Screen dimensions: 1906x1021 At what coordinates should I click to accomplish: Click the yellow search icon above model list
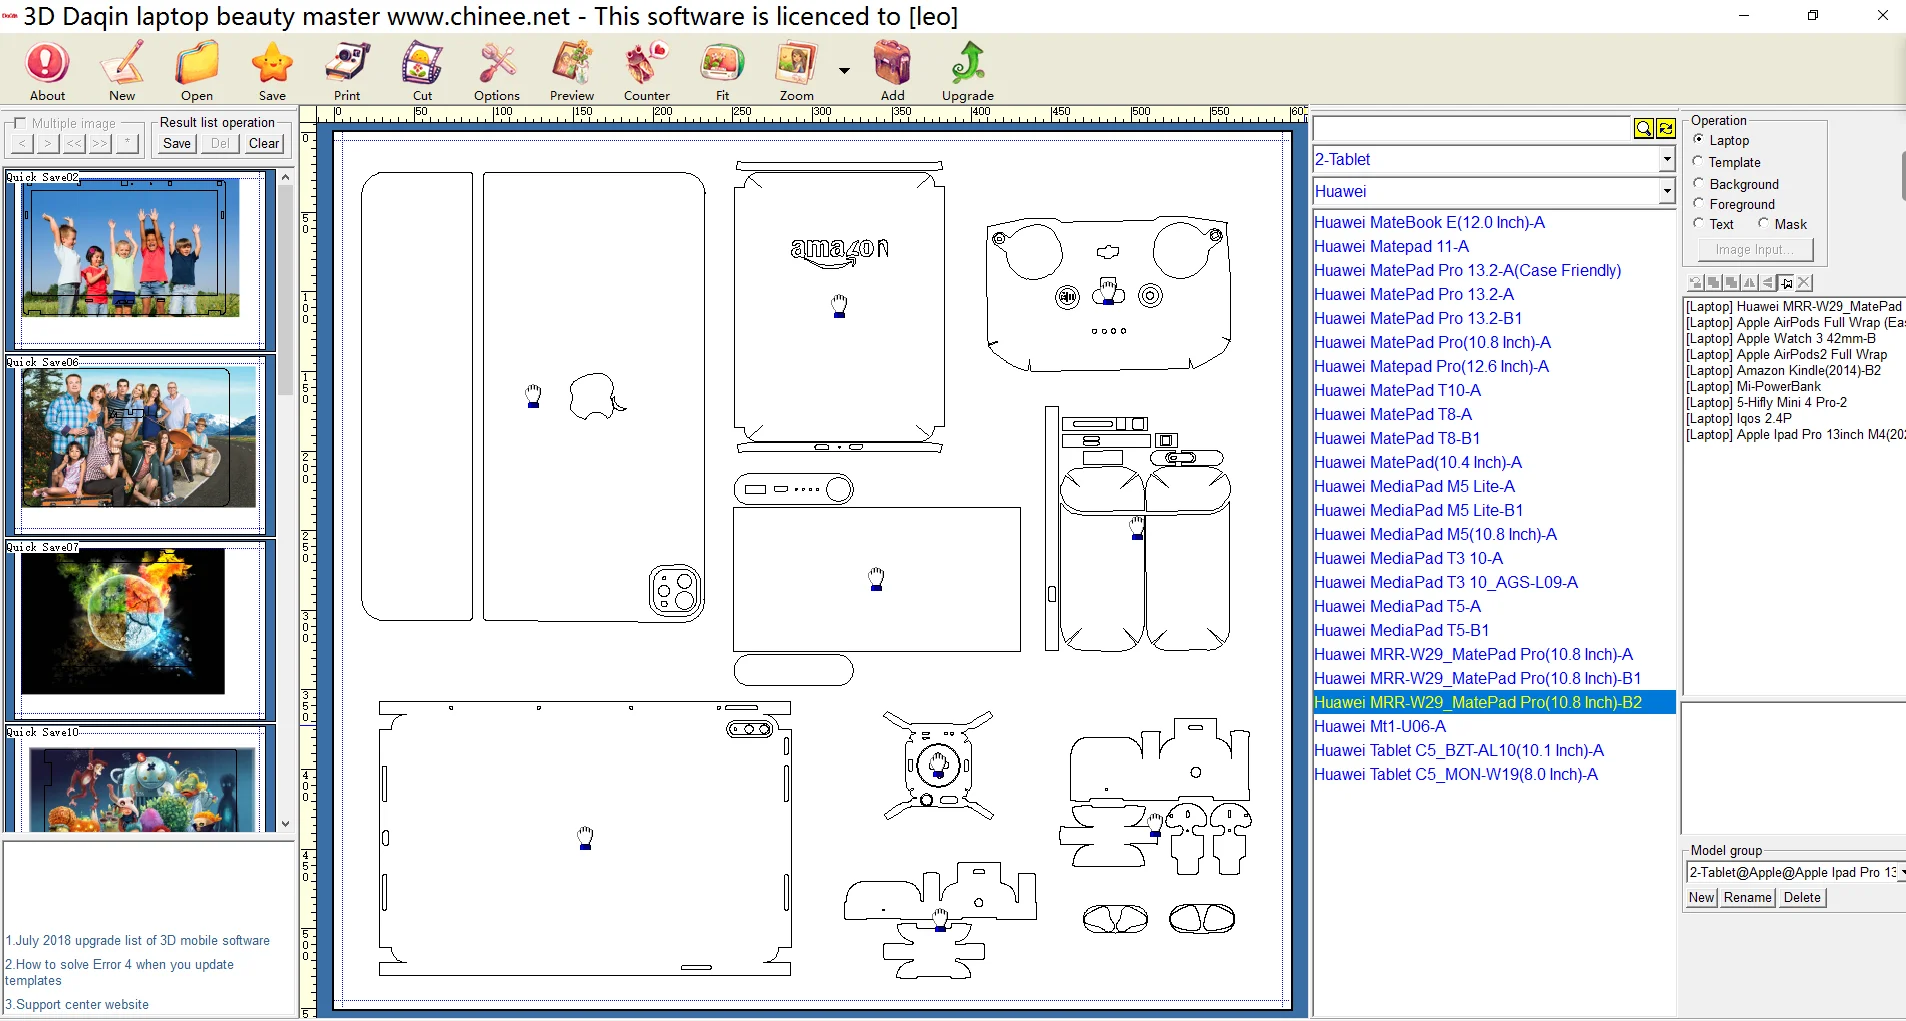point(1643,128)
